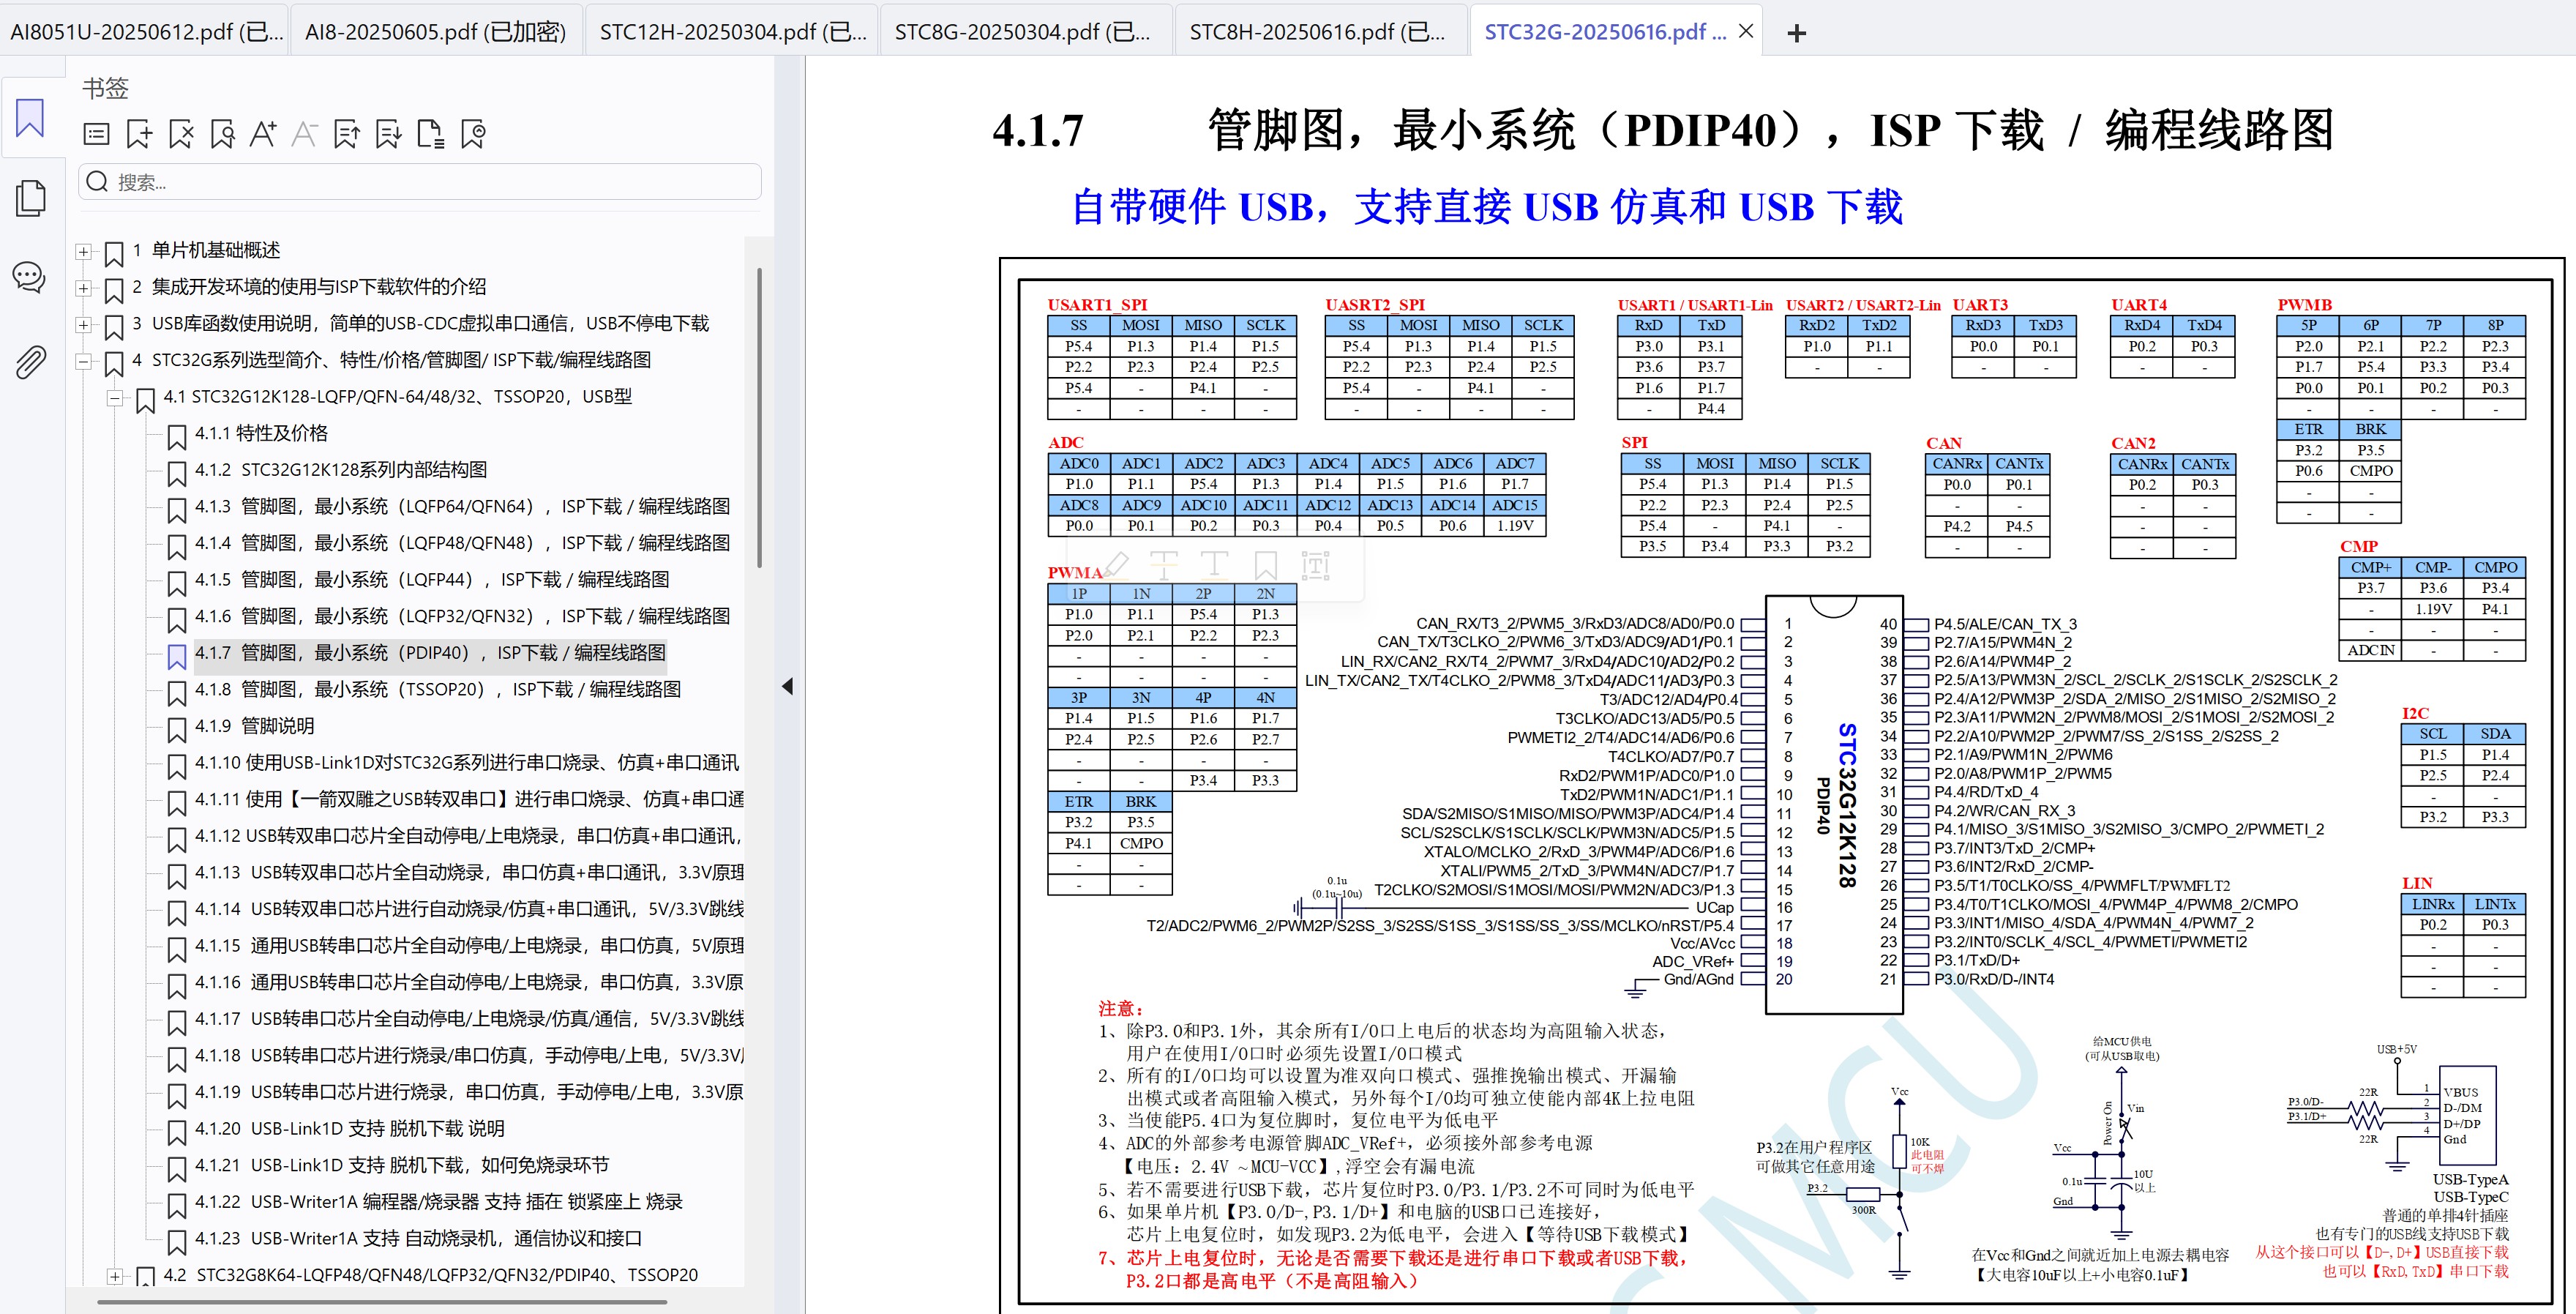Click bookmark move-up arrow icon

346,134
